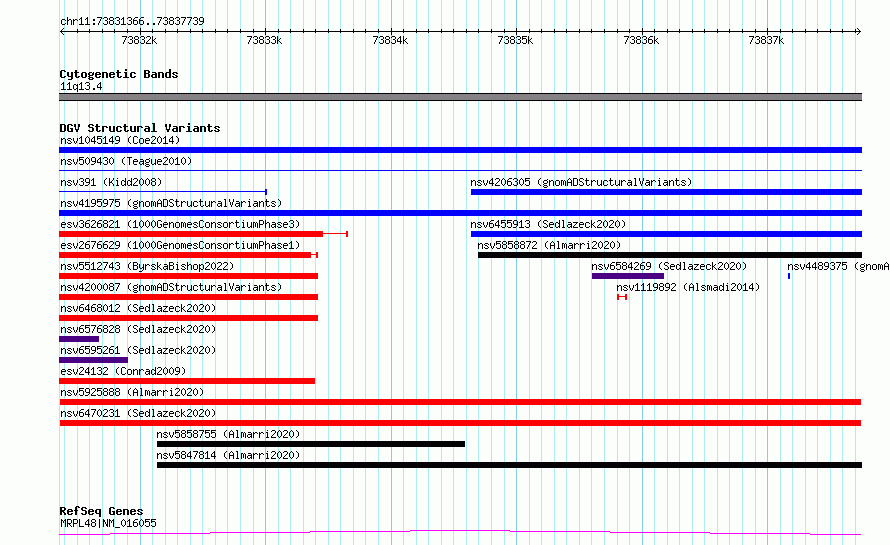Screen dimensions: 890x545
Task: Click the small nsv4489375 blue marker
Action: click(789, 276)
